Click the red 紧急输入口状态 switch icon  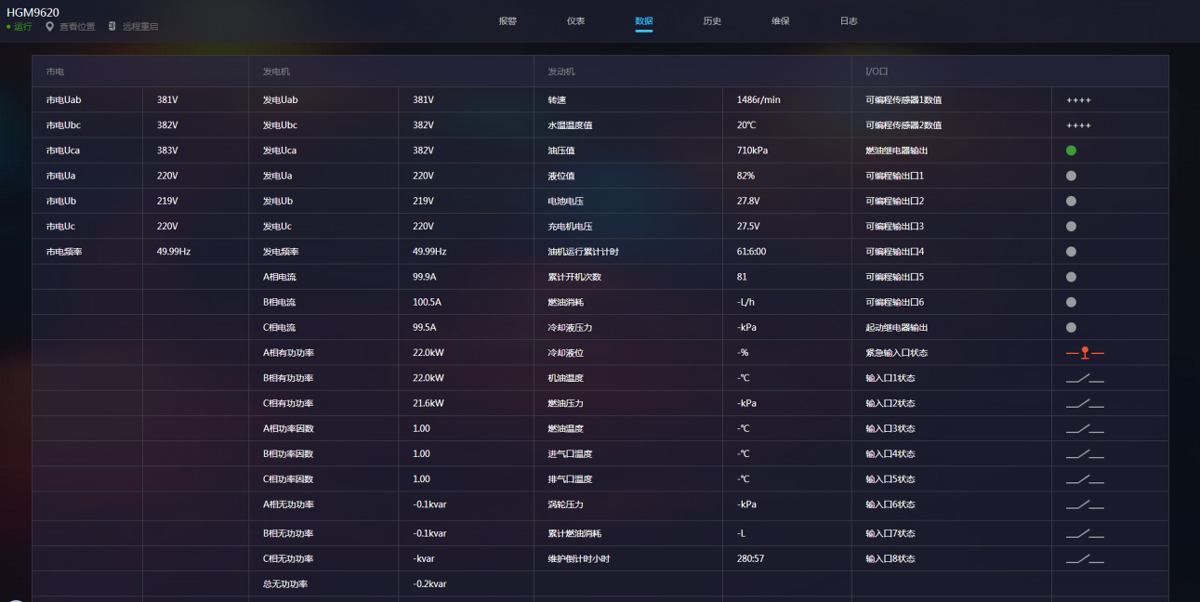click(1084, 353)
